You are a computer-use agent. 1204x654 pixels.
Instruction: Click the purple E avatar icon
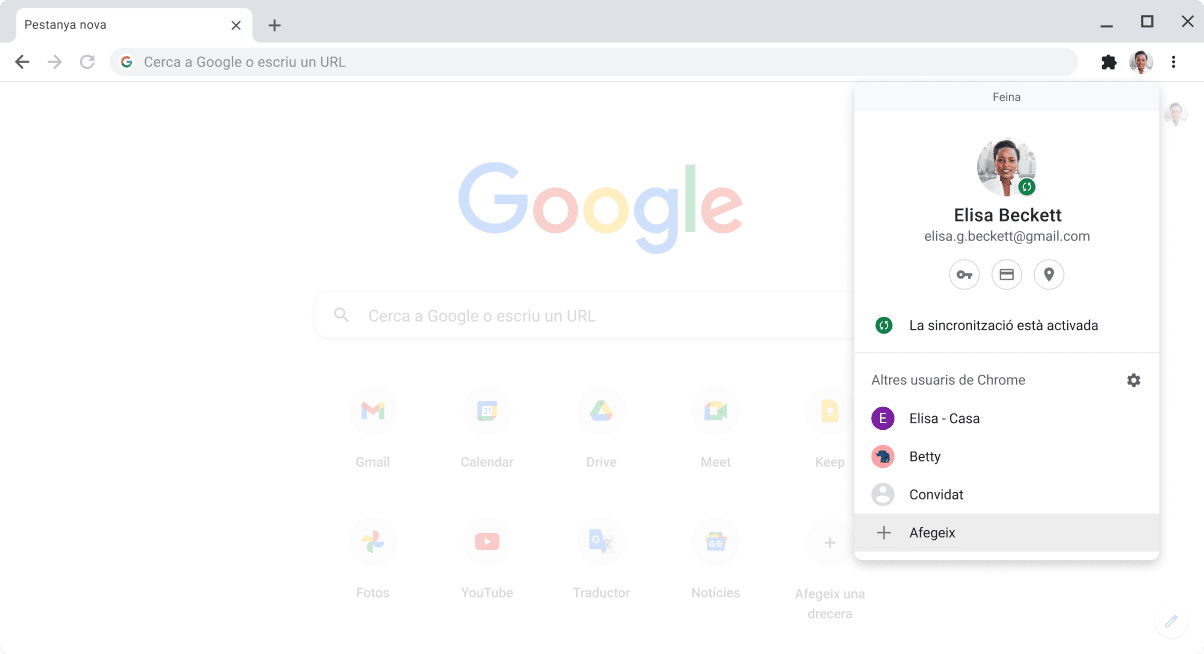pos(882,418)
